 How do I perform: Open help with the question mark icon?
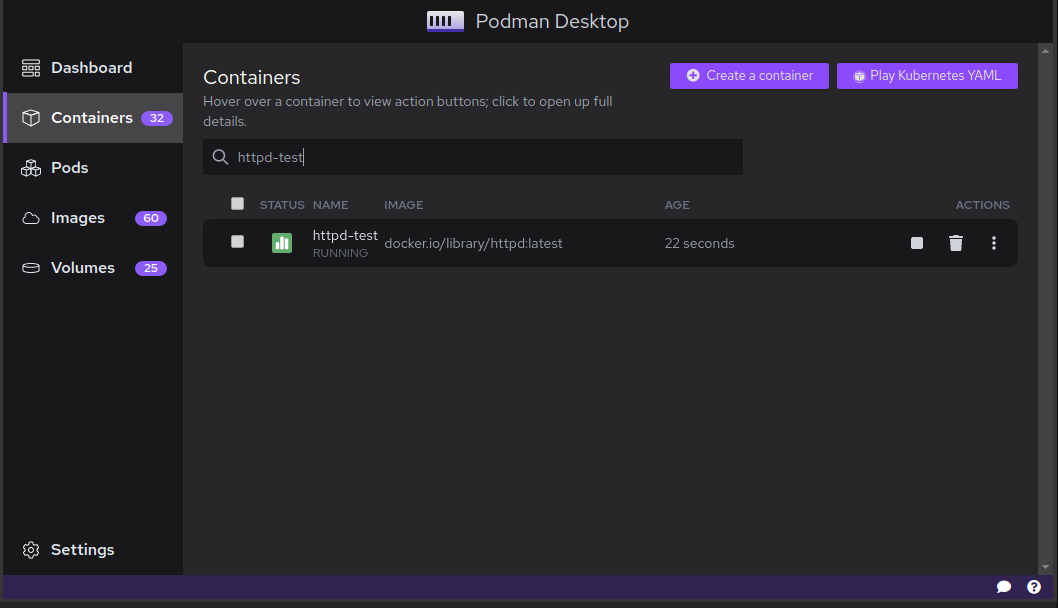pos(1034,587)
